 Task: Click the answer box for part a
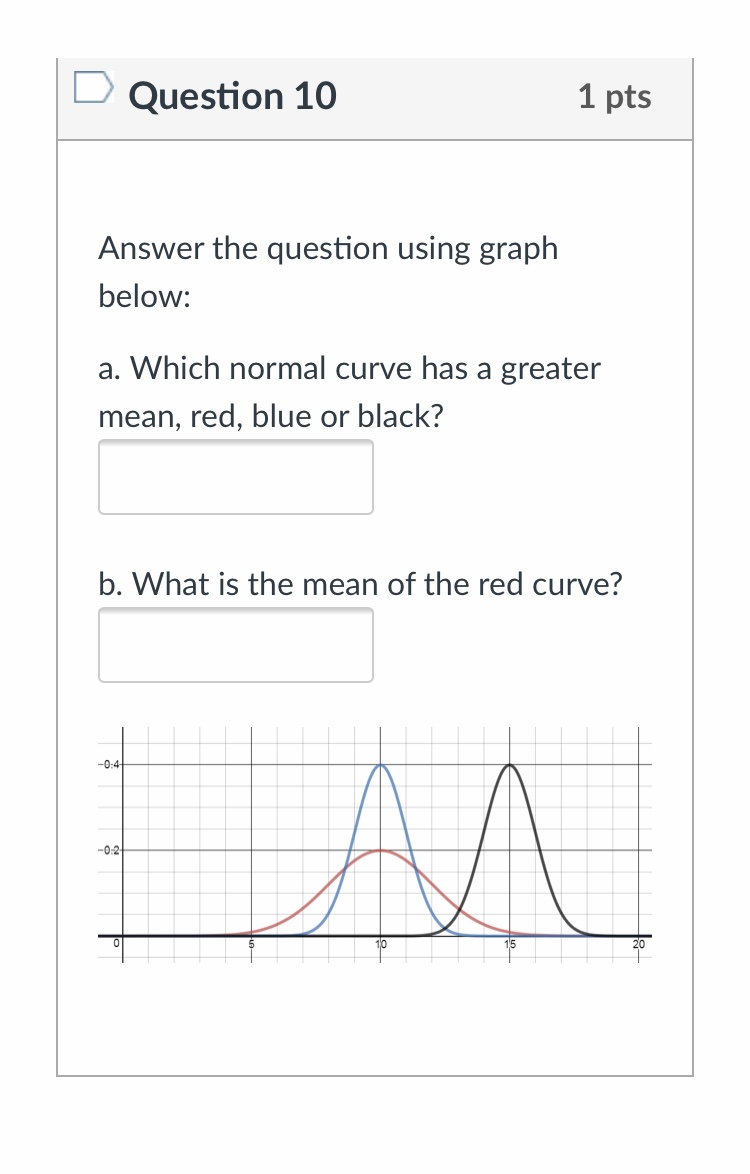point(236,477)
